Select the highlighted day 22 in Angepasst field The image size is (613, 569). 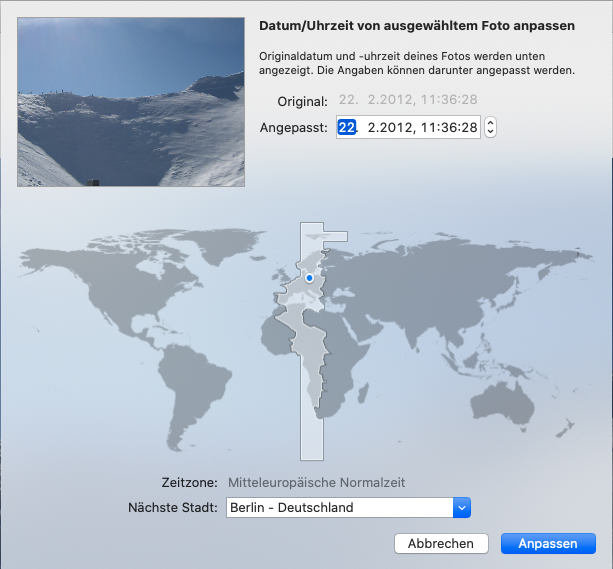347,127
